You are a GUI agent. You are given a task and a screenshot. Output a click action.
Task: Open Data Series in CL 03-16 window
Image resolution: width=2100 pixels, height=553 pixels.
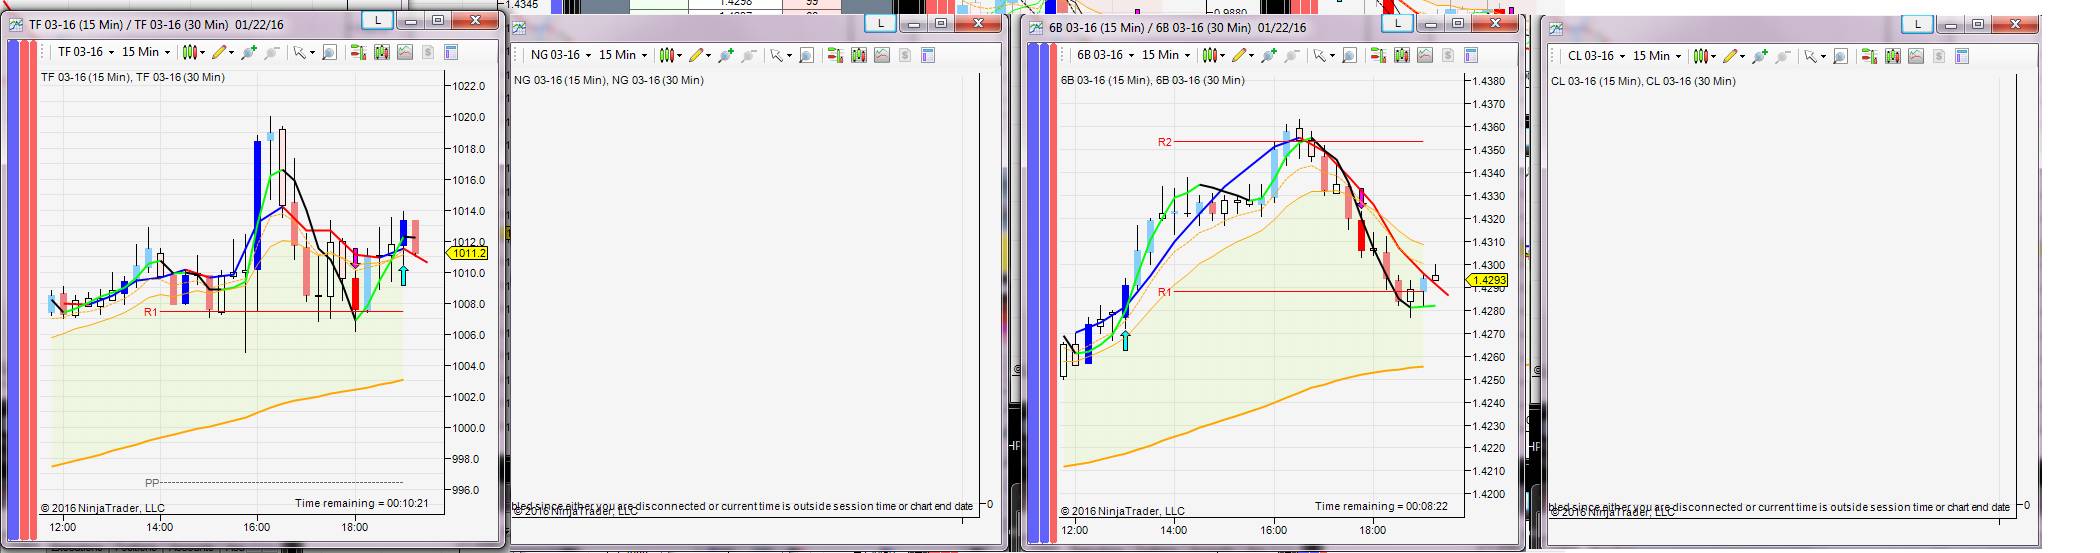coord(1892,56)
